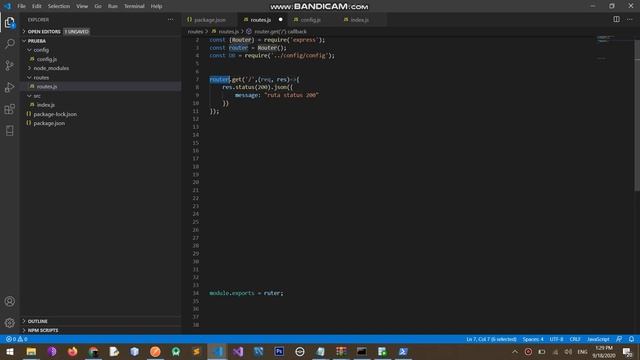The image size is (640, 360).
Task: Click the split editor icon
Action: click(x=616, y=19)
